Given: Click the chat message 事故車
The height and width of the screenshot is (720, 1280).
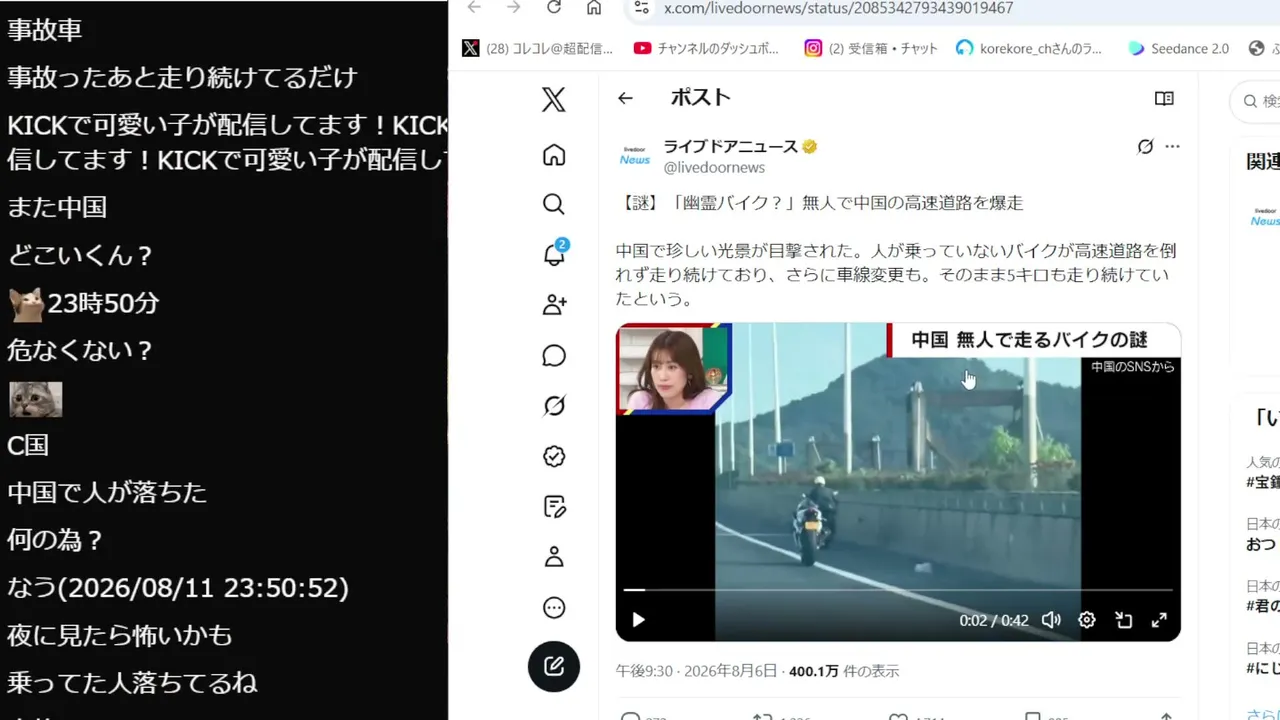Looking at the screenshot, I should coord(45,30).
